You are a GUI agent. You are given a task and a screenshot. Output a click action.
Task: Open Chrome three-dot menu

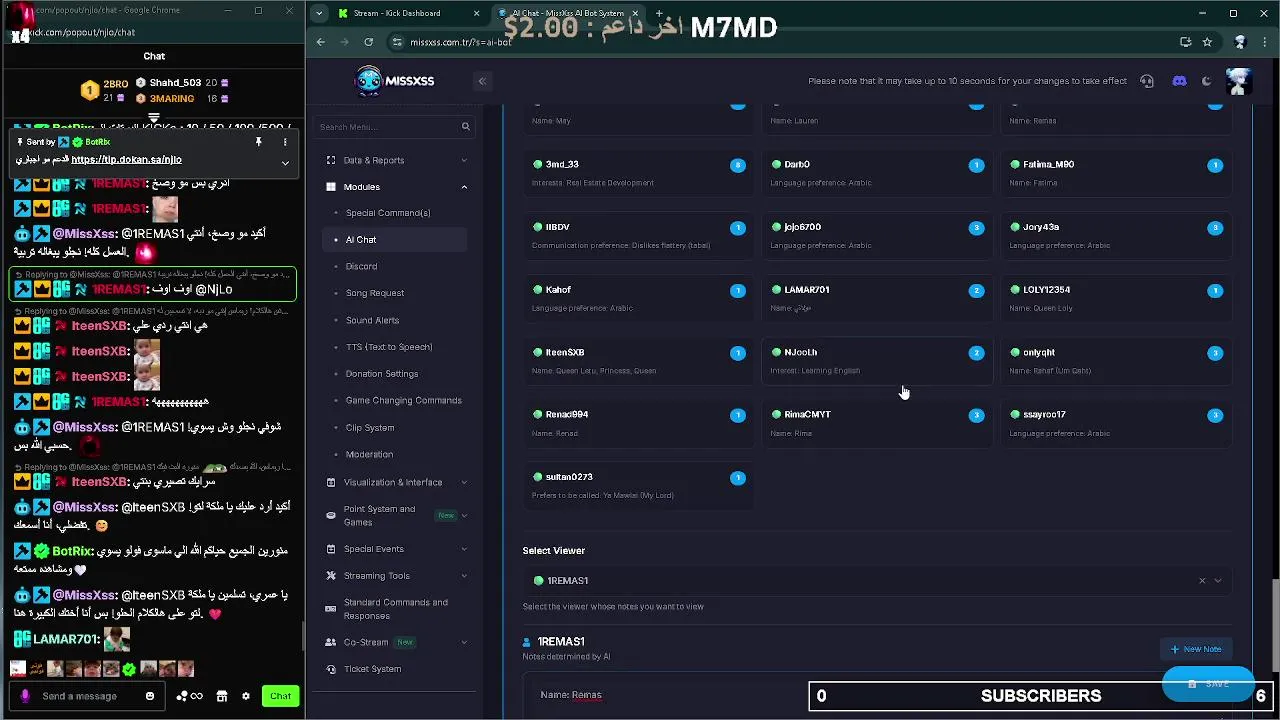(1265, 42)
